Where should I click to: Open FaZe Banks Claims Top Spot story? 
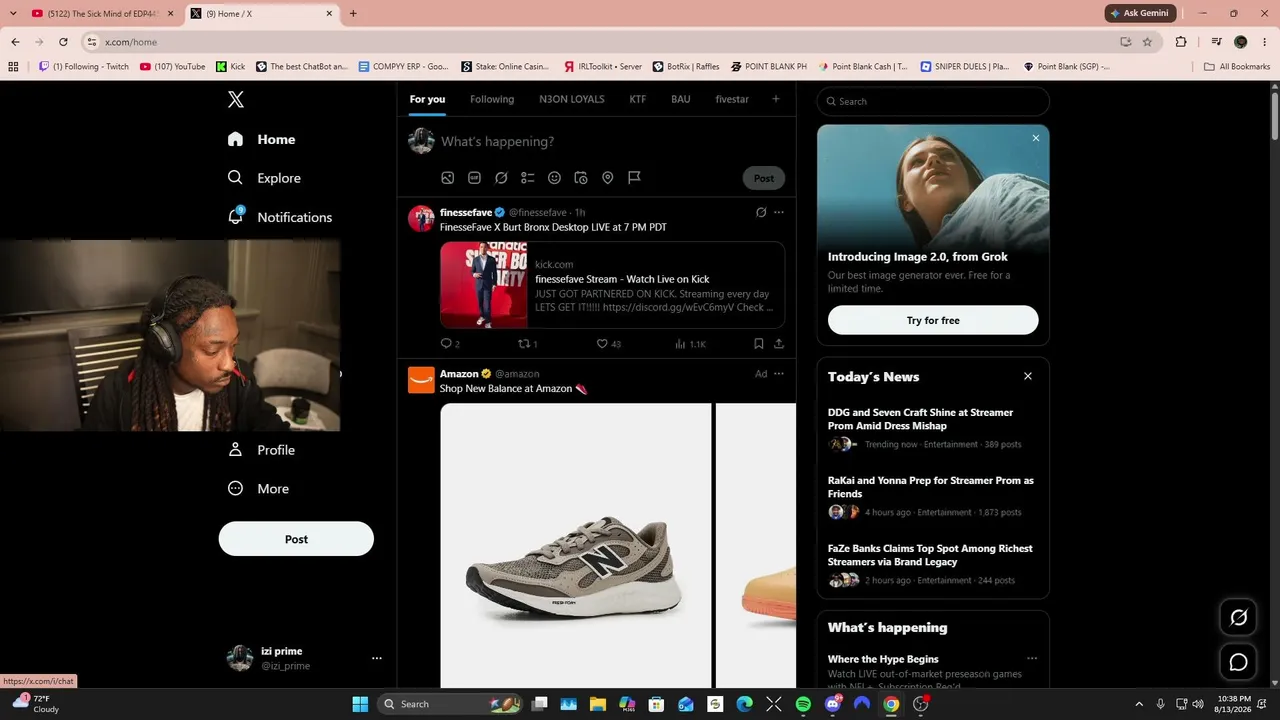[x=933, y=564]
